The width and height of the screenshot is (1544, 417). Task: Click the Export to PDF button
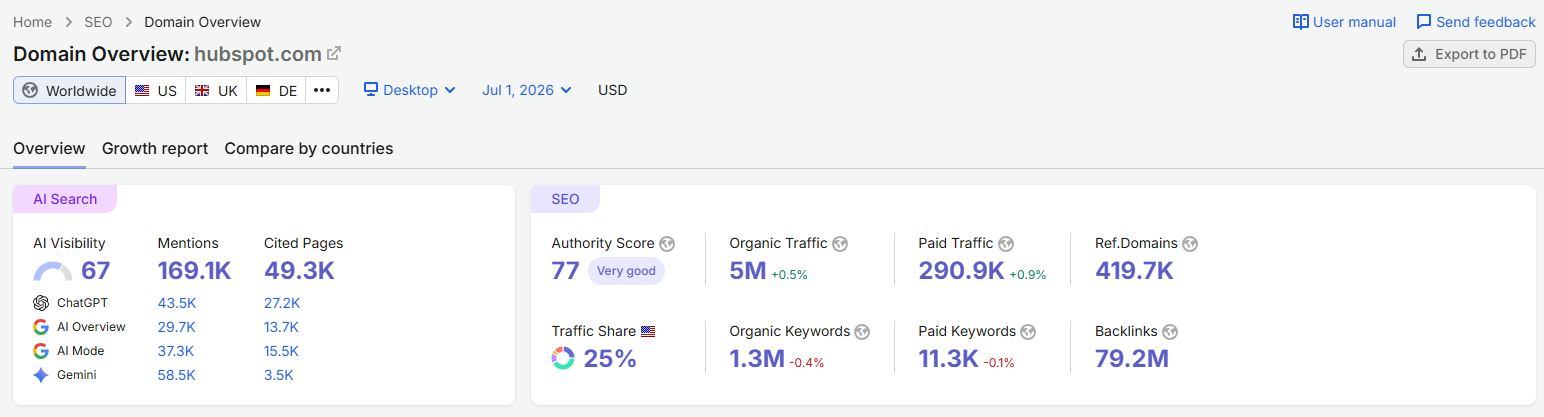click(1469, 54)
